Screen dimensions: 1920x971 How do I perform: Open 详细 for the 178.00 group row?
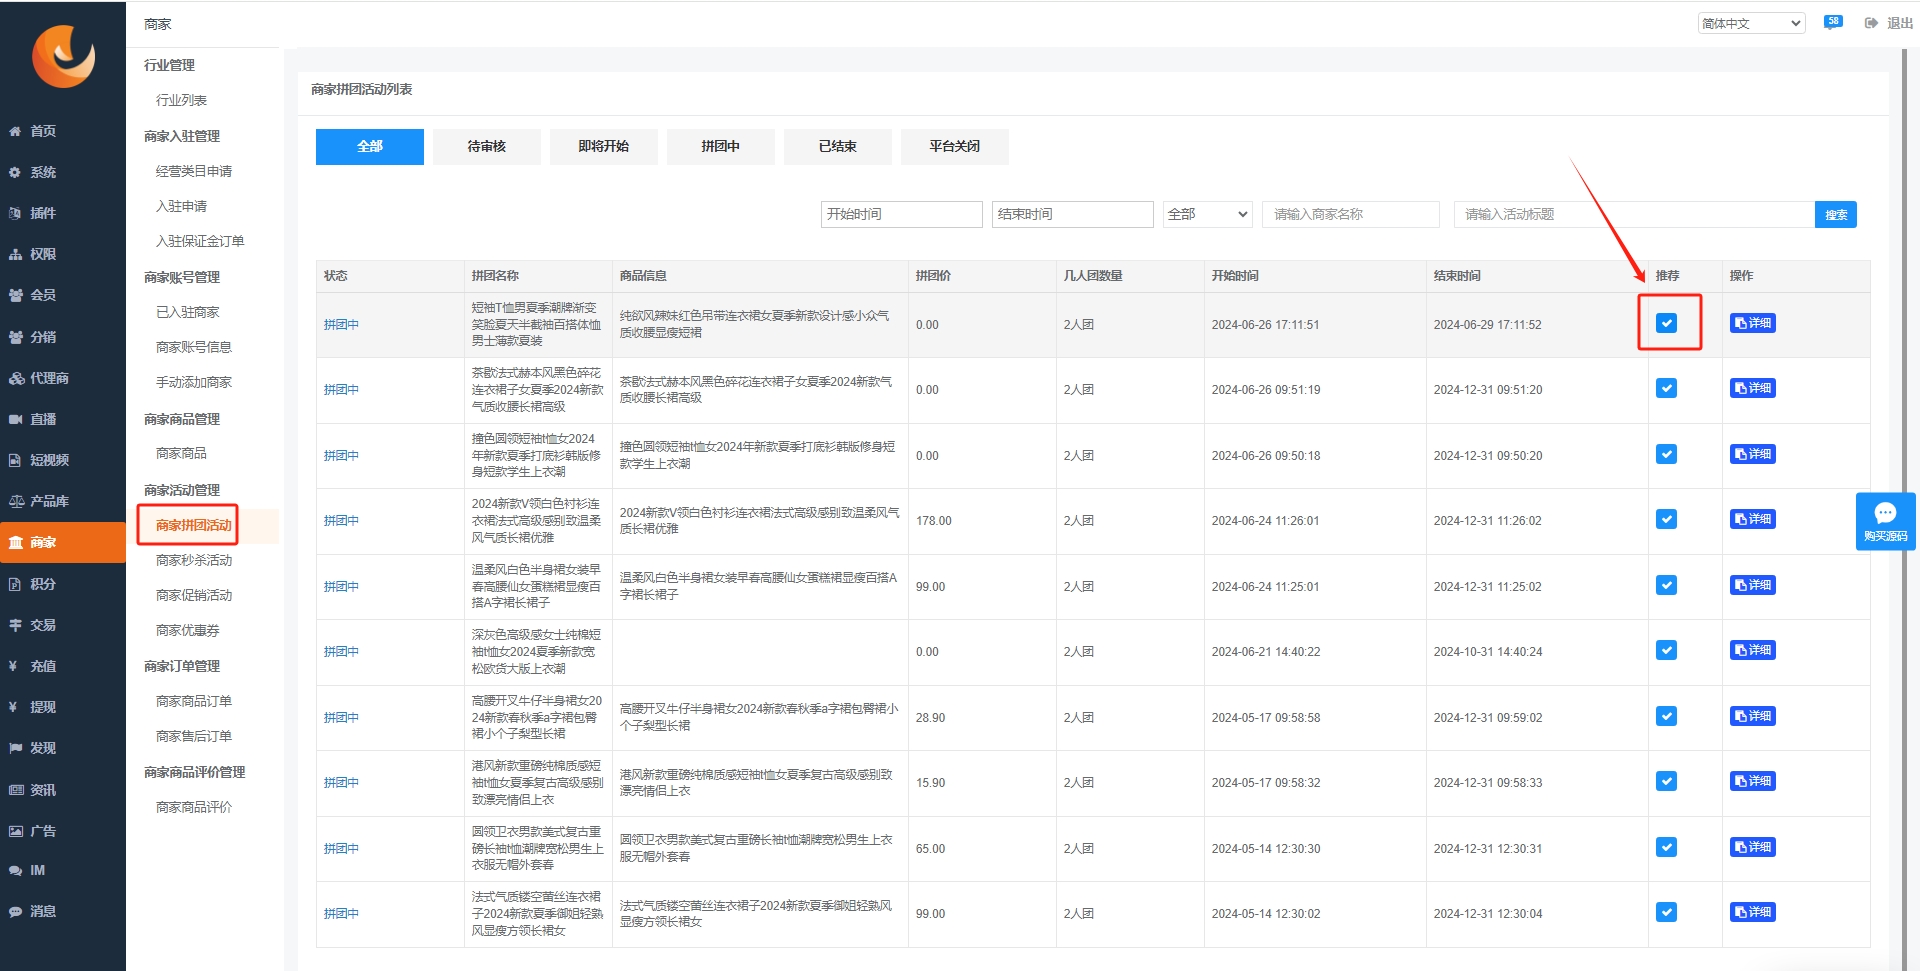click(x=1753, y=519)
